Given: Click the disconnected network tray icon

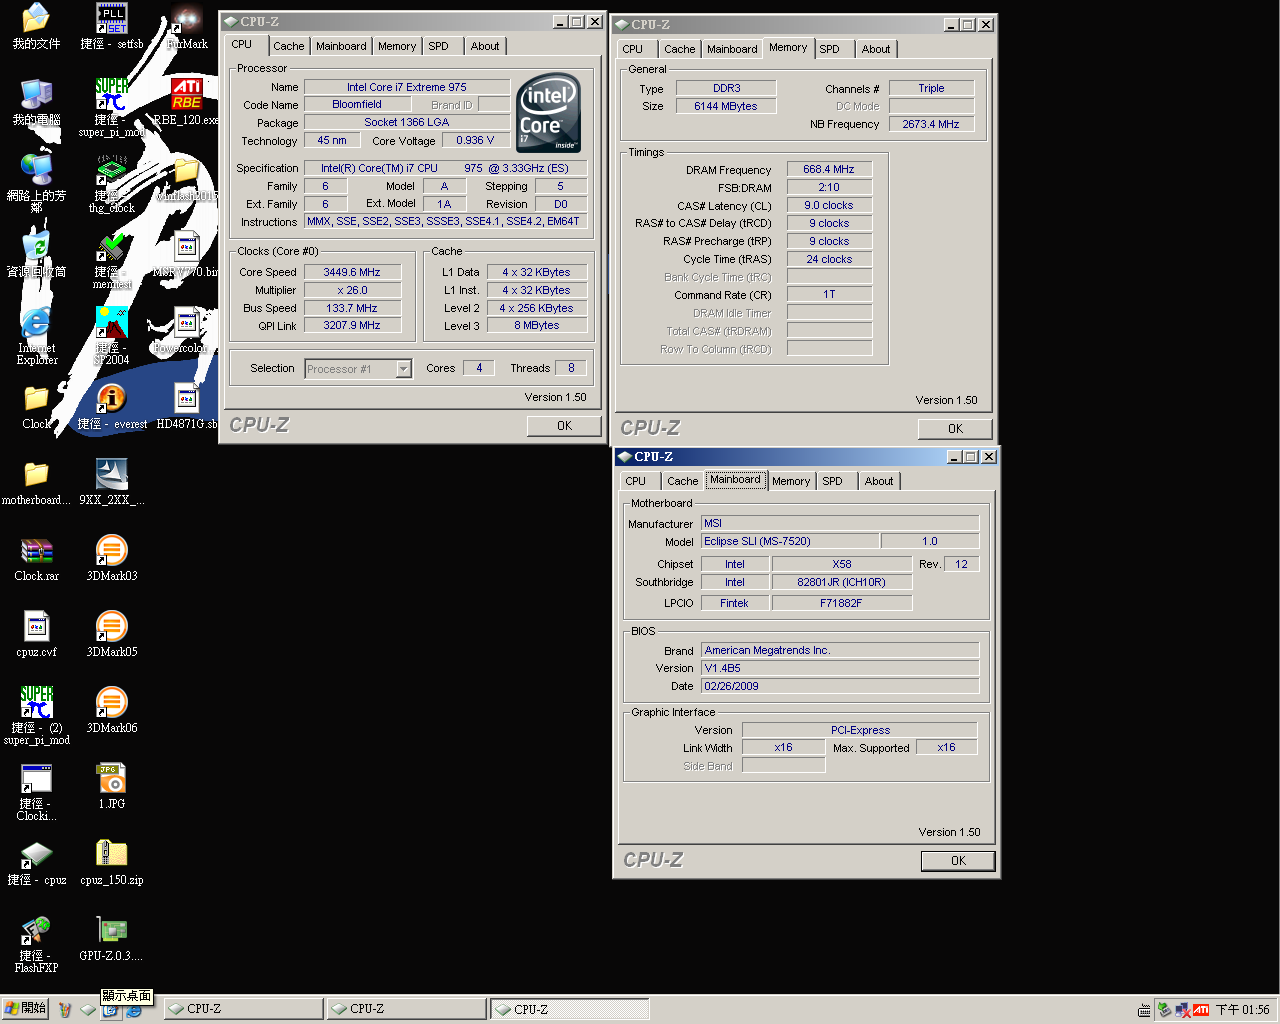Looking at the screenshot, I should pyautogui.click(x=1183, y=1010).
